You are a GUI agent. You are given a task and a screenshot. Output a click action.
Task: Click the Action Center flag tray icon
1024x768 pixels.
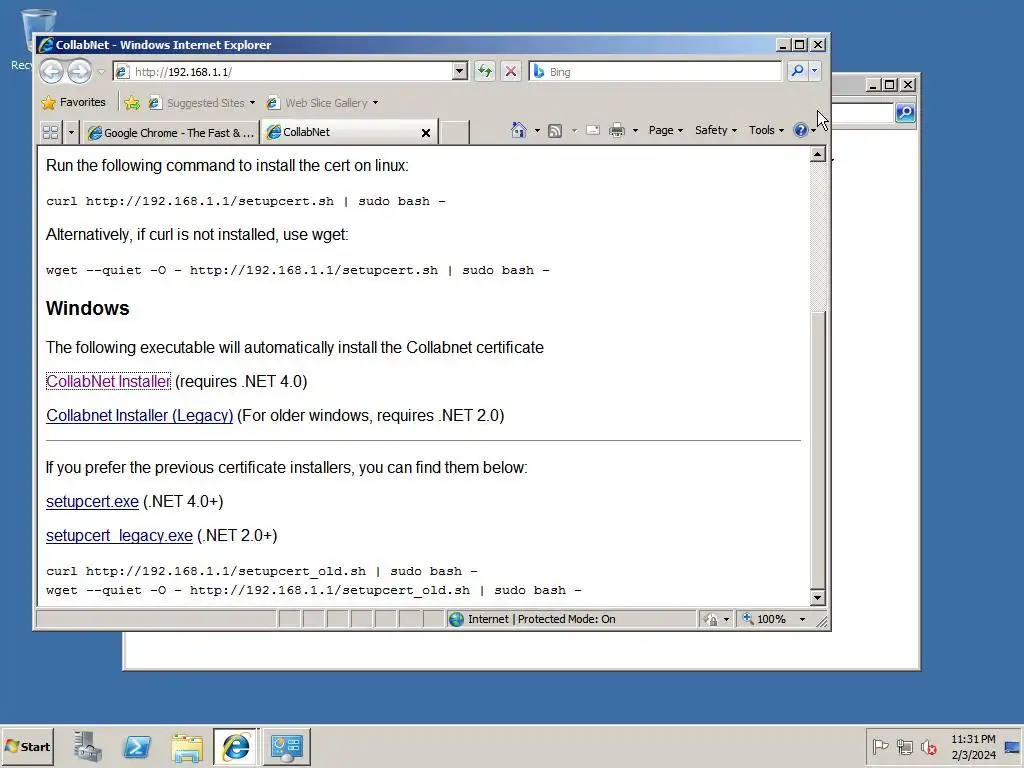880,746
